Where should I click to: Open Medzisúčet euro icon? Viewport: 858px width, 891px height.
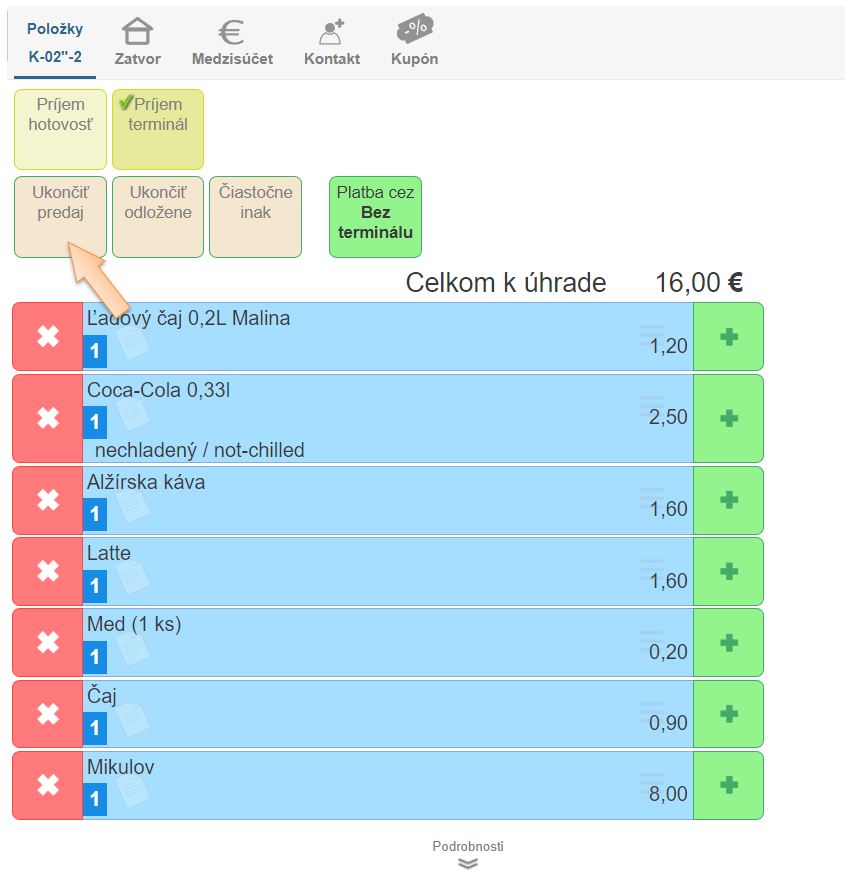232,33
